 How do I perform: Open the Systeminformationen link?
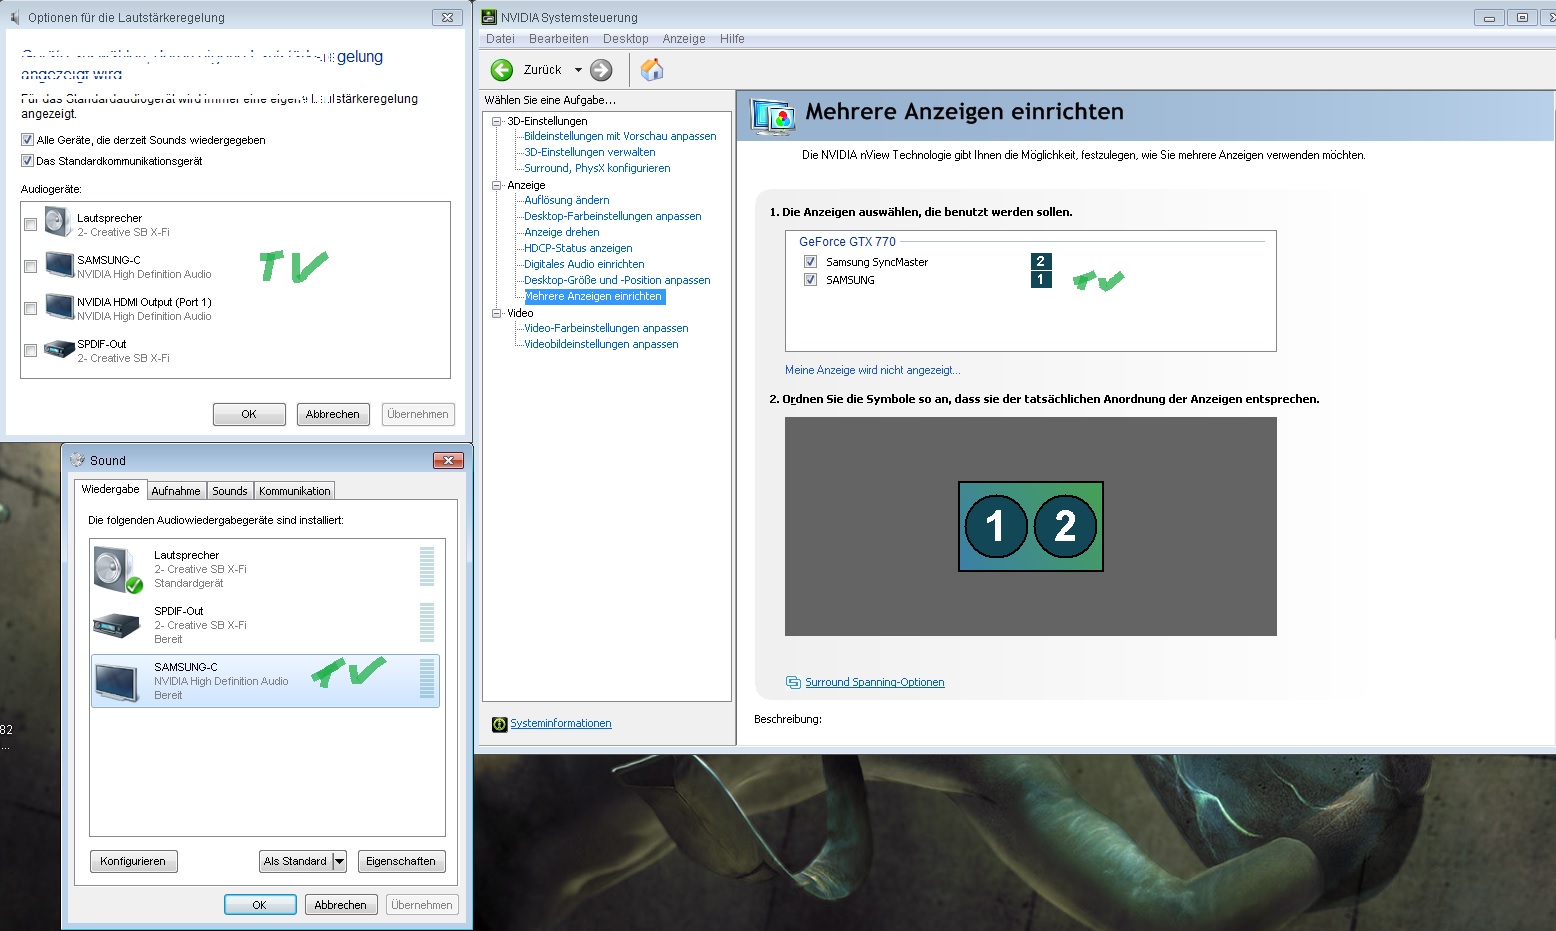(561, 724)
